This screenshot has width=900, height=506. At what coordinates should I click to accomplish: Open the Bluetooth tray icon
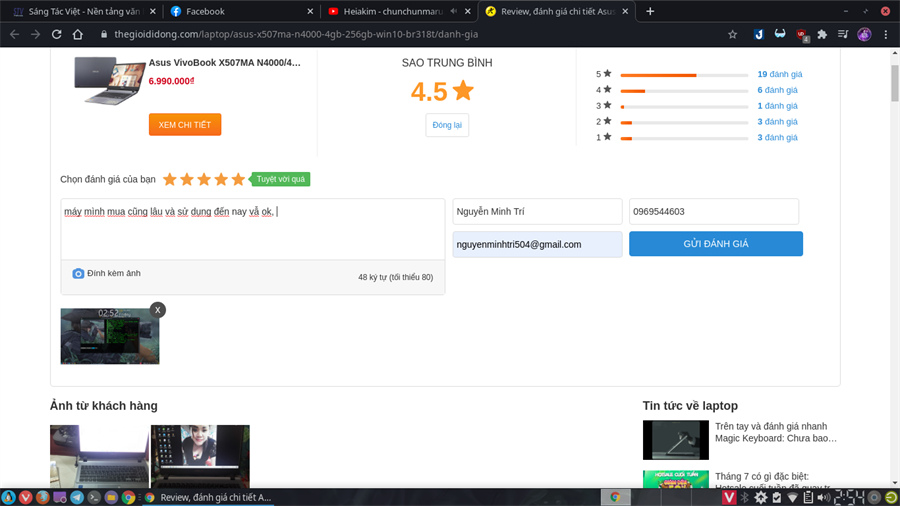click(745, 497)
